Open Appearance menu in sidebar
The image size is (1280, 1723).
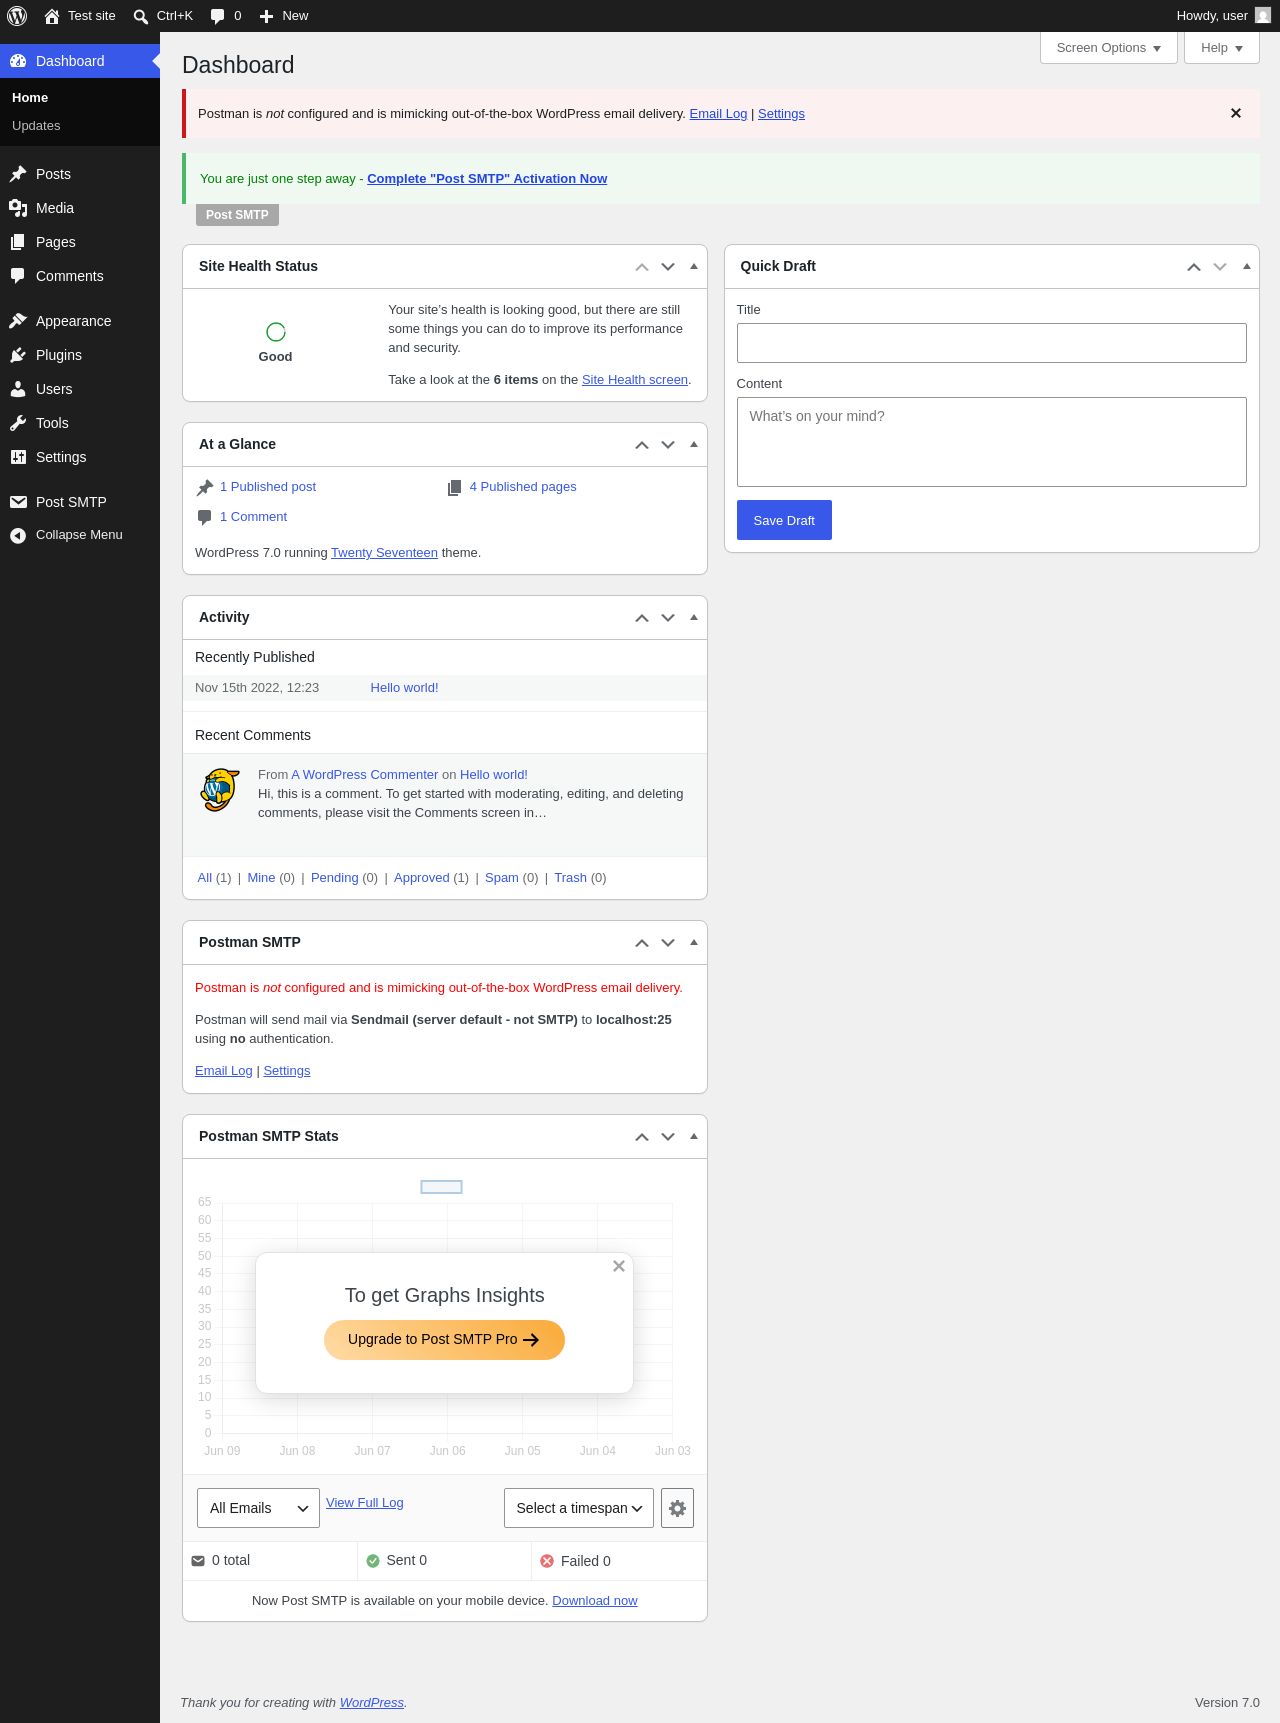tap(80, 321)
